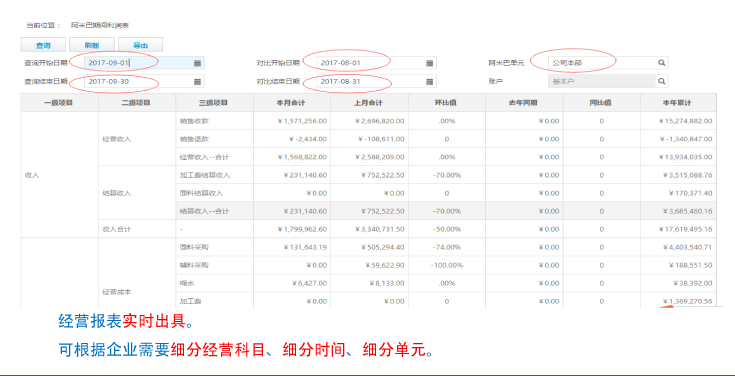Viewport: 735px width, 376px height.
Task: Click the ¥-108,611.00 value
Action: pos(382,139)
